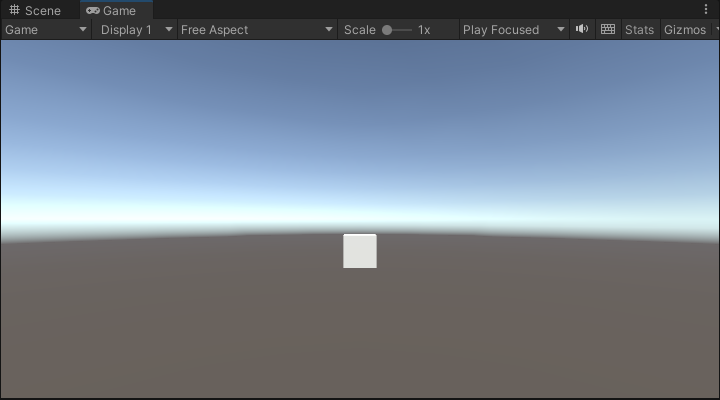Screen dimensions: 720x400
Task: Mute audio with the speaker icon
Action: [582, 29]
